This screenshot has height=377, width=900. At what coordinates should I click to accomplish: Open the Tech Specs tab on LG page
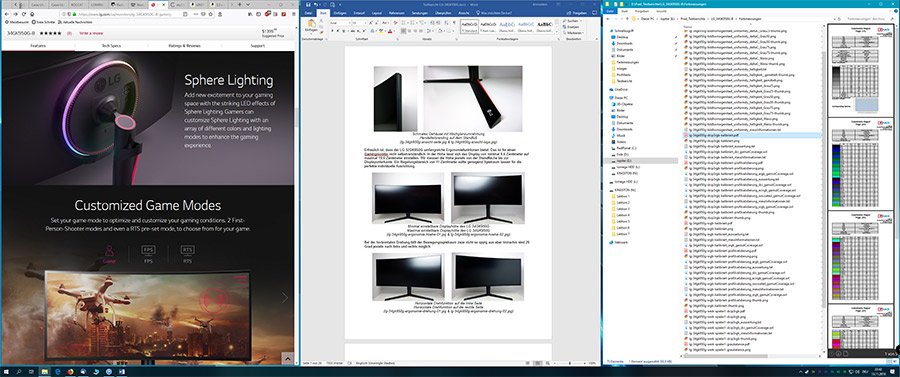tap(111, 46)
